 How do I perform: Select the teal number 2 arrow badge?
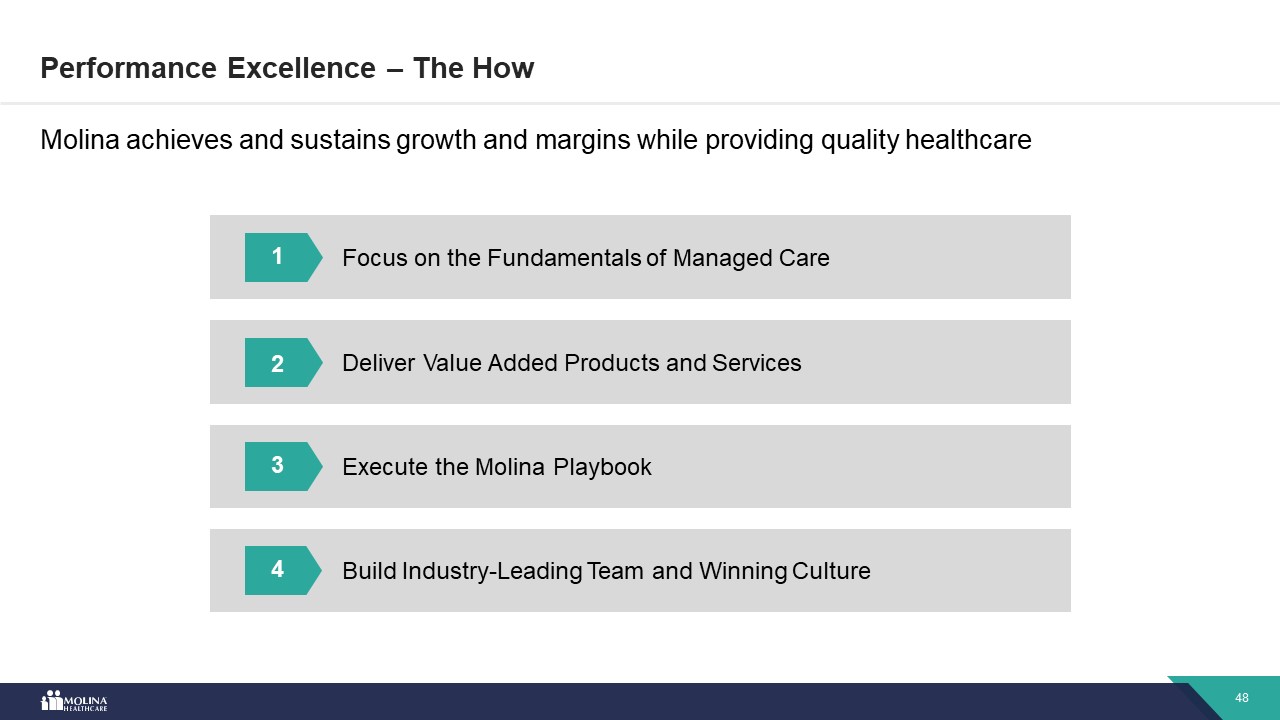pyautogui.click(x=281, y=362)
